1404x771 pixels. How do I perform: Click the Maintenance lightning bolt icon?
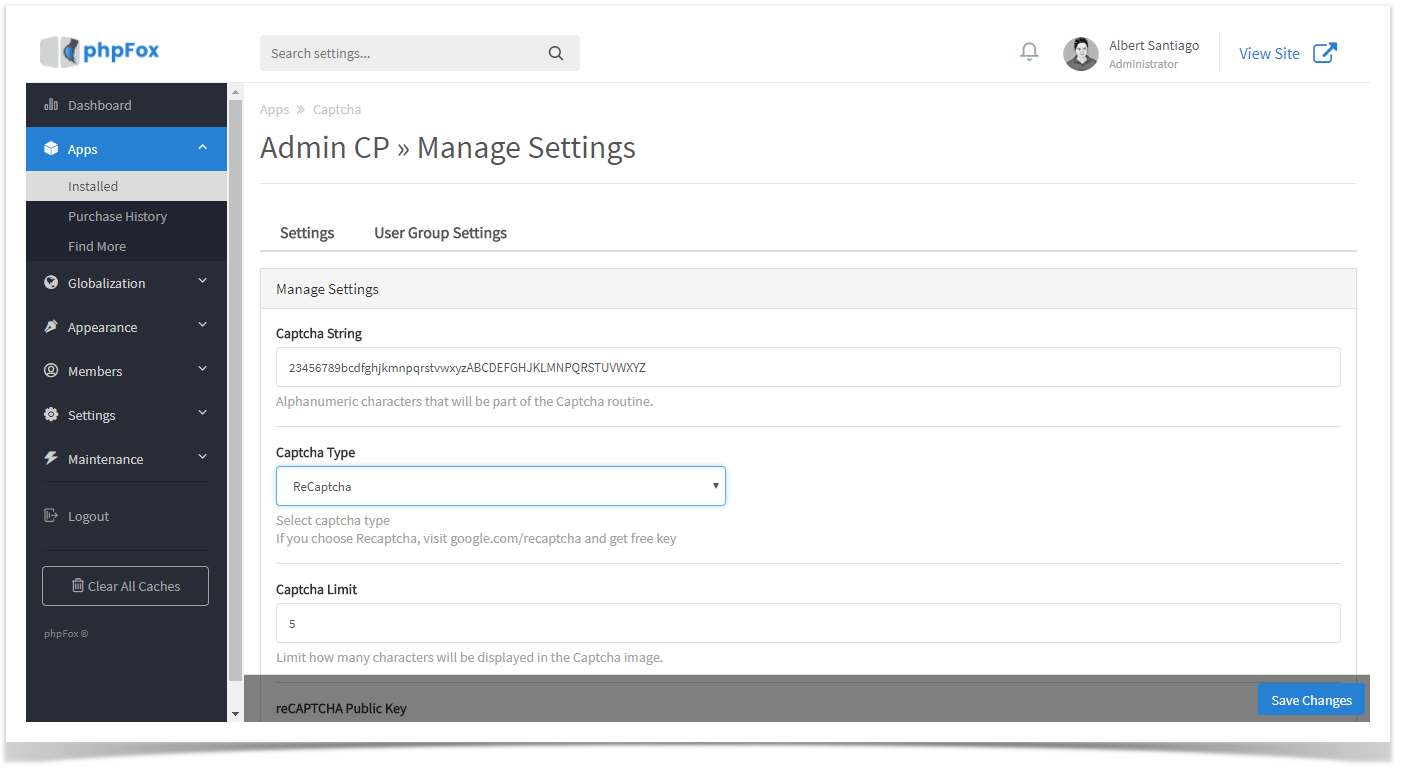click(51, 459)
